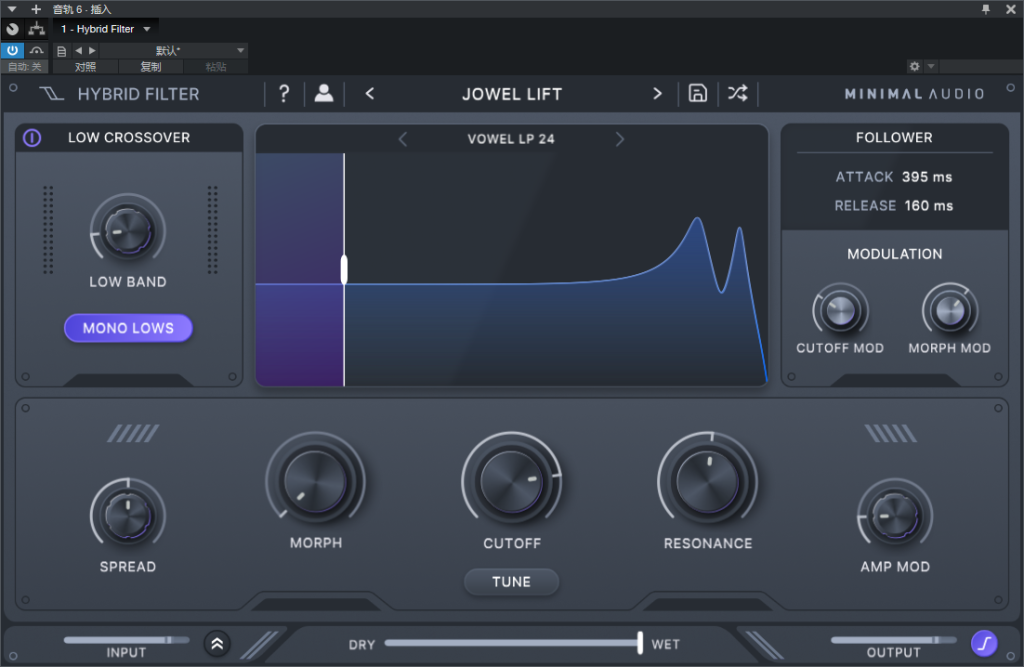Image resolution: width=1024 pixels, height=667 pixels.
Task: Click the SPREAD knob
Action: pos(128,516)
